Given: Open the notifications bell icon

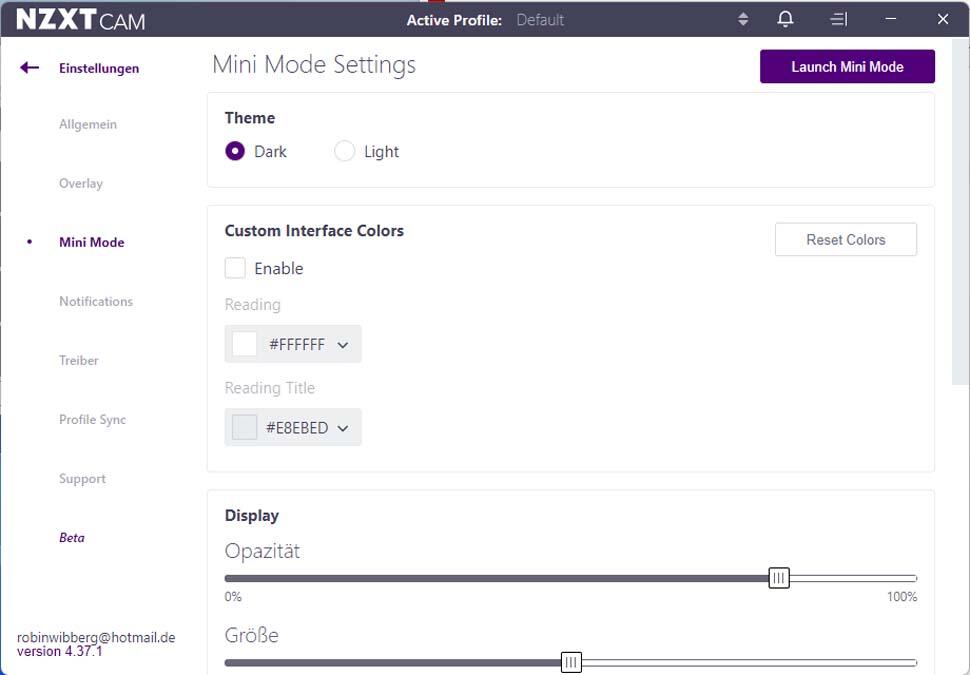Looking at the screenshot, I should 785,19.
